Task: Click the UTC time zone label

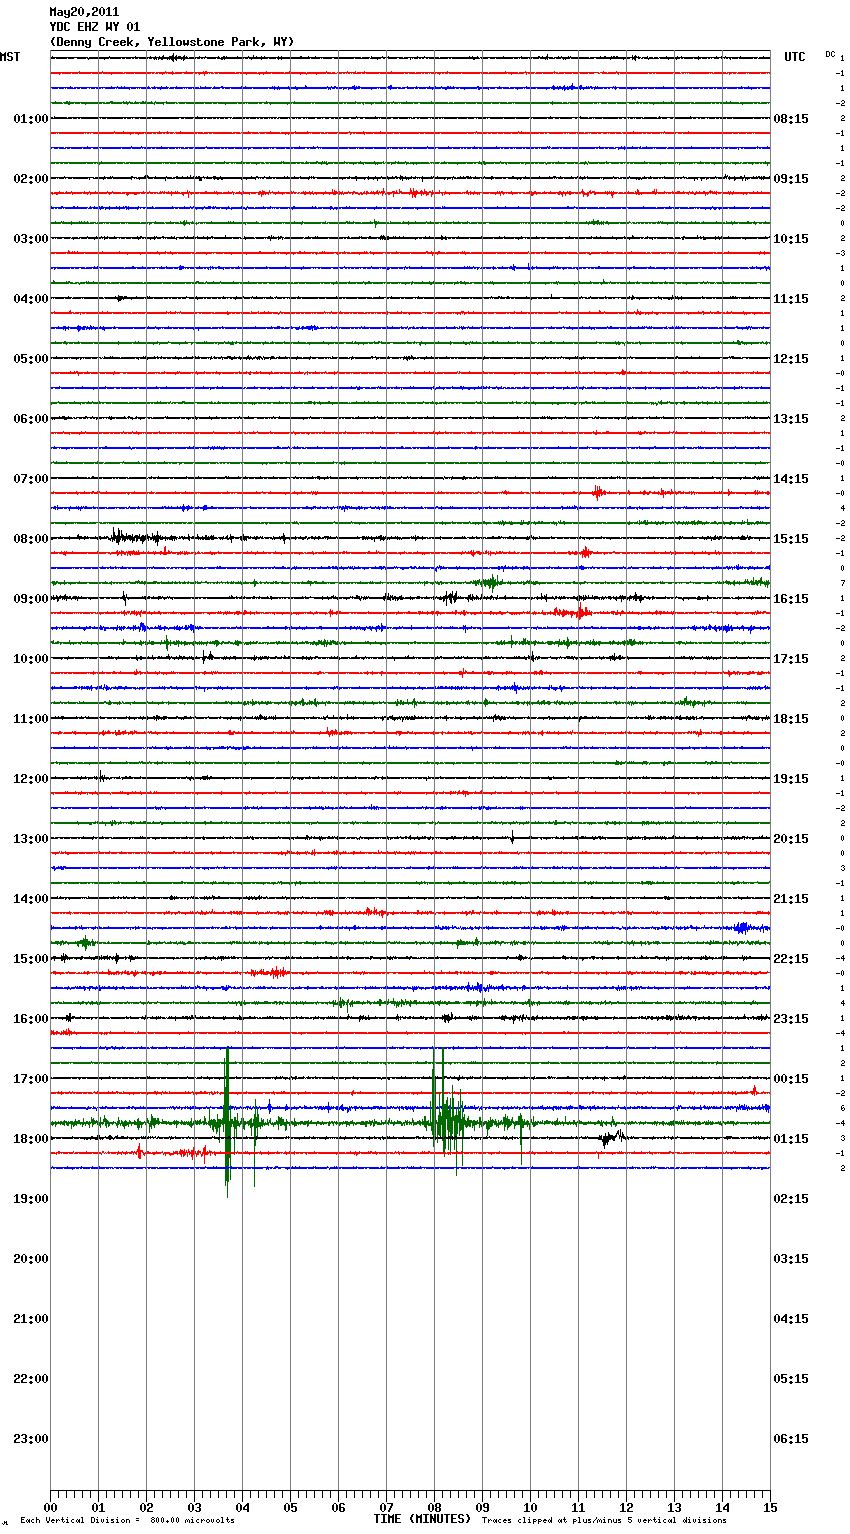Action: [795, 57]
